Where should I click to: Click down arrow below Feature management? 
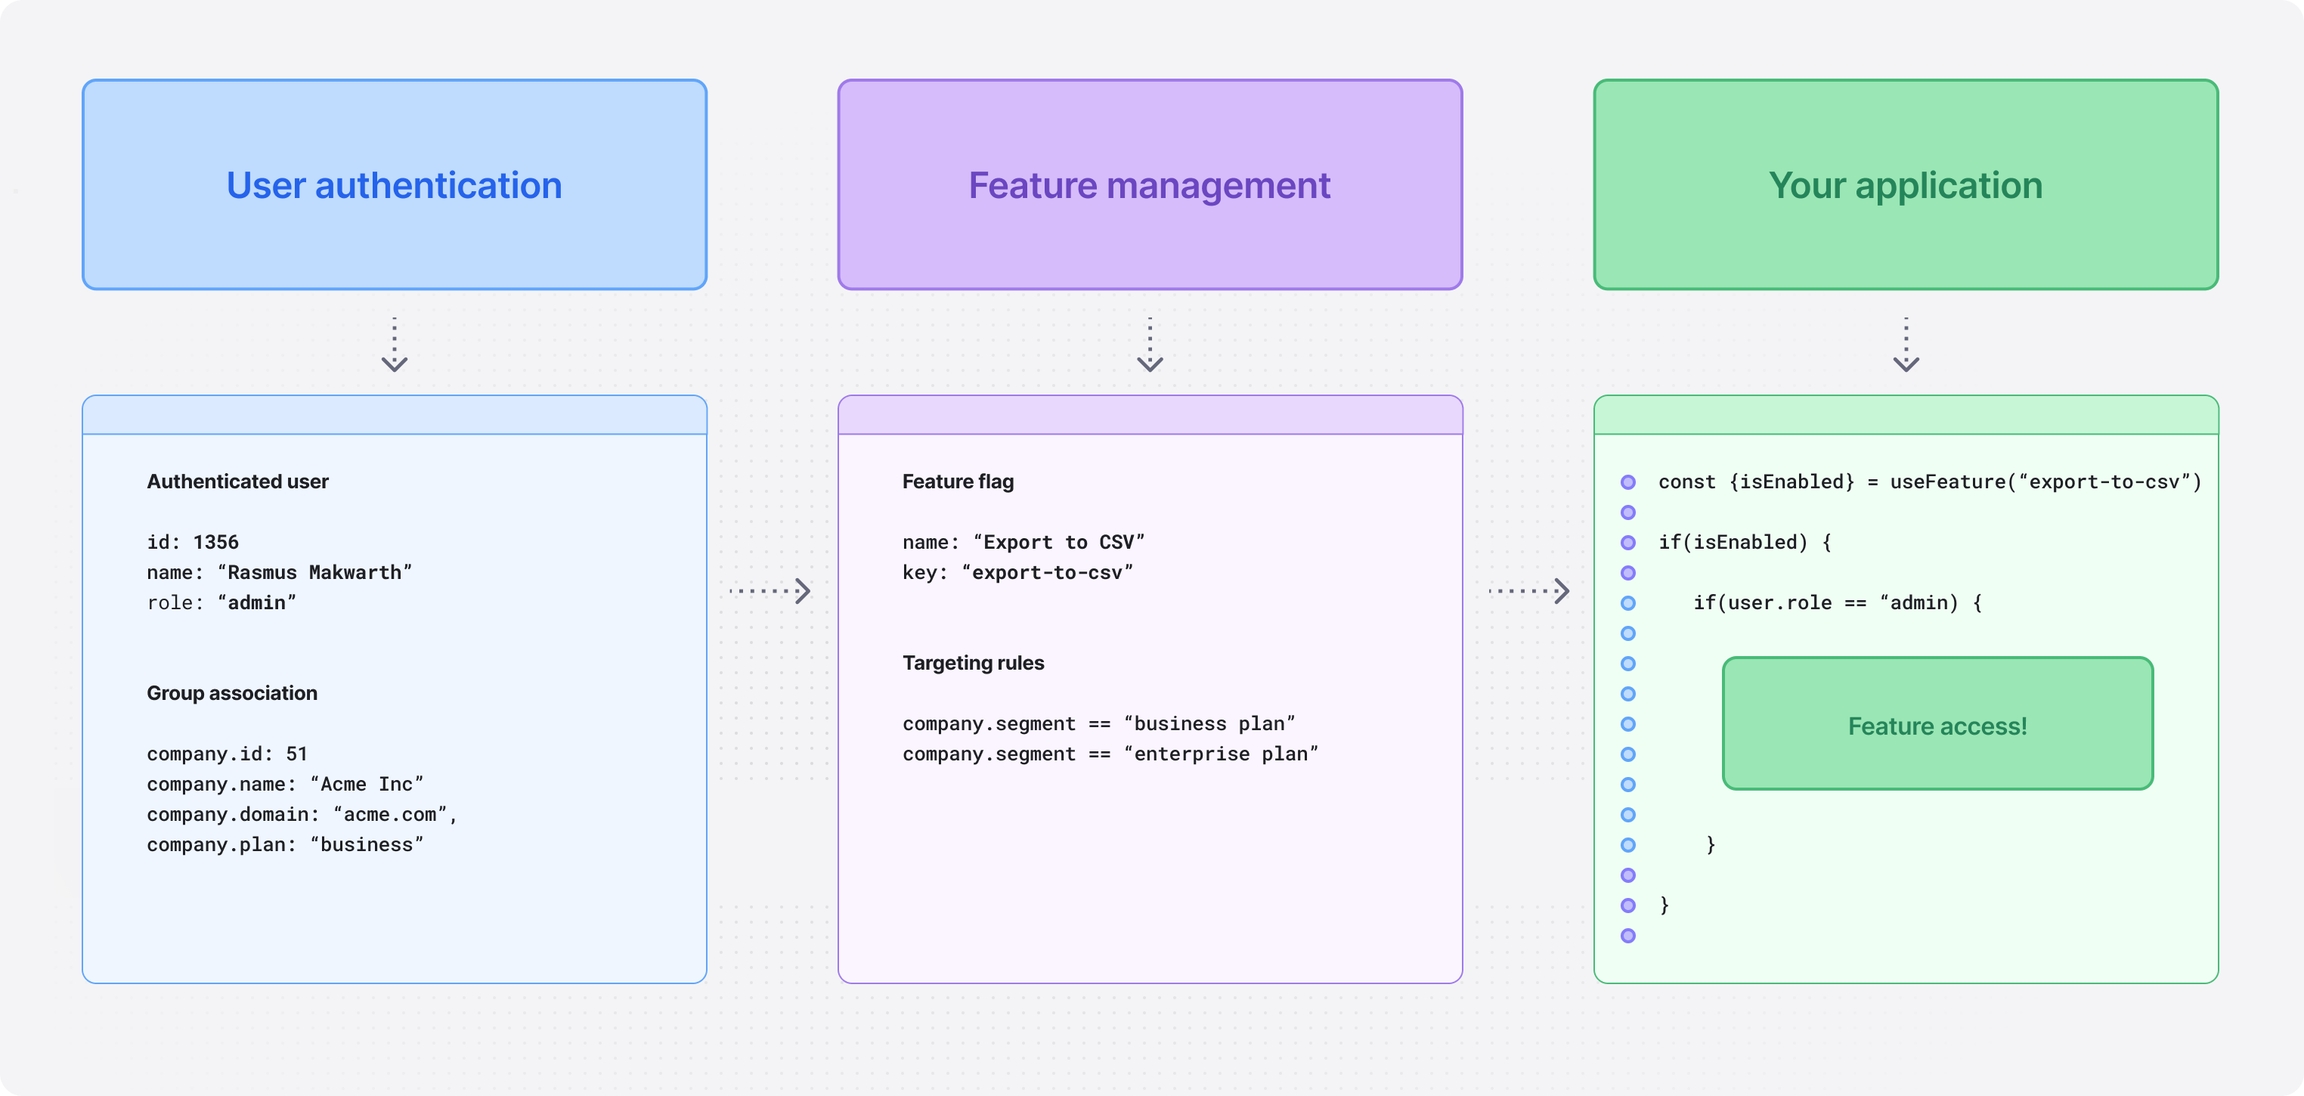pos(1150,346)
